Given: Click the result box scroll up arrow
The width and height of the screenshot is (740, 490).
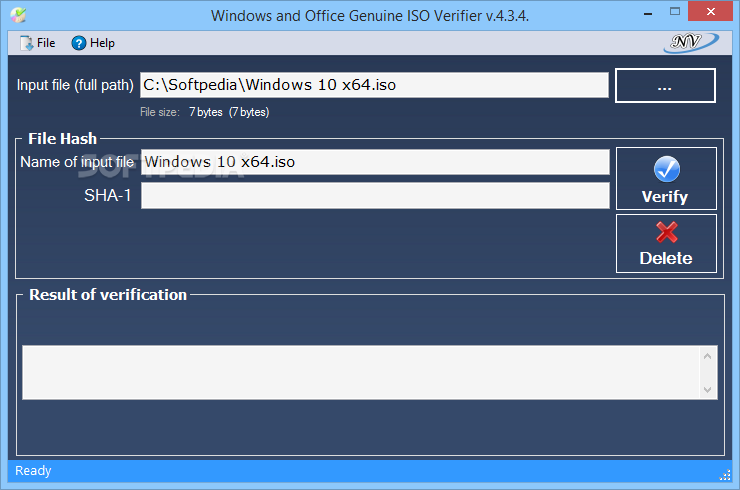Looking at the screenshot, I should (x=707, y=356).
